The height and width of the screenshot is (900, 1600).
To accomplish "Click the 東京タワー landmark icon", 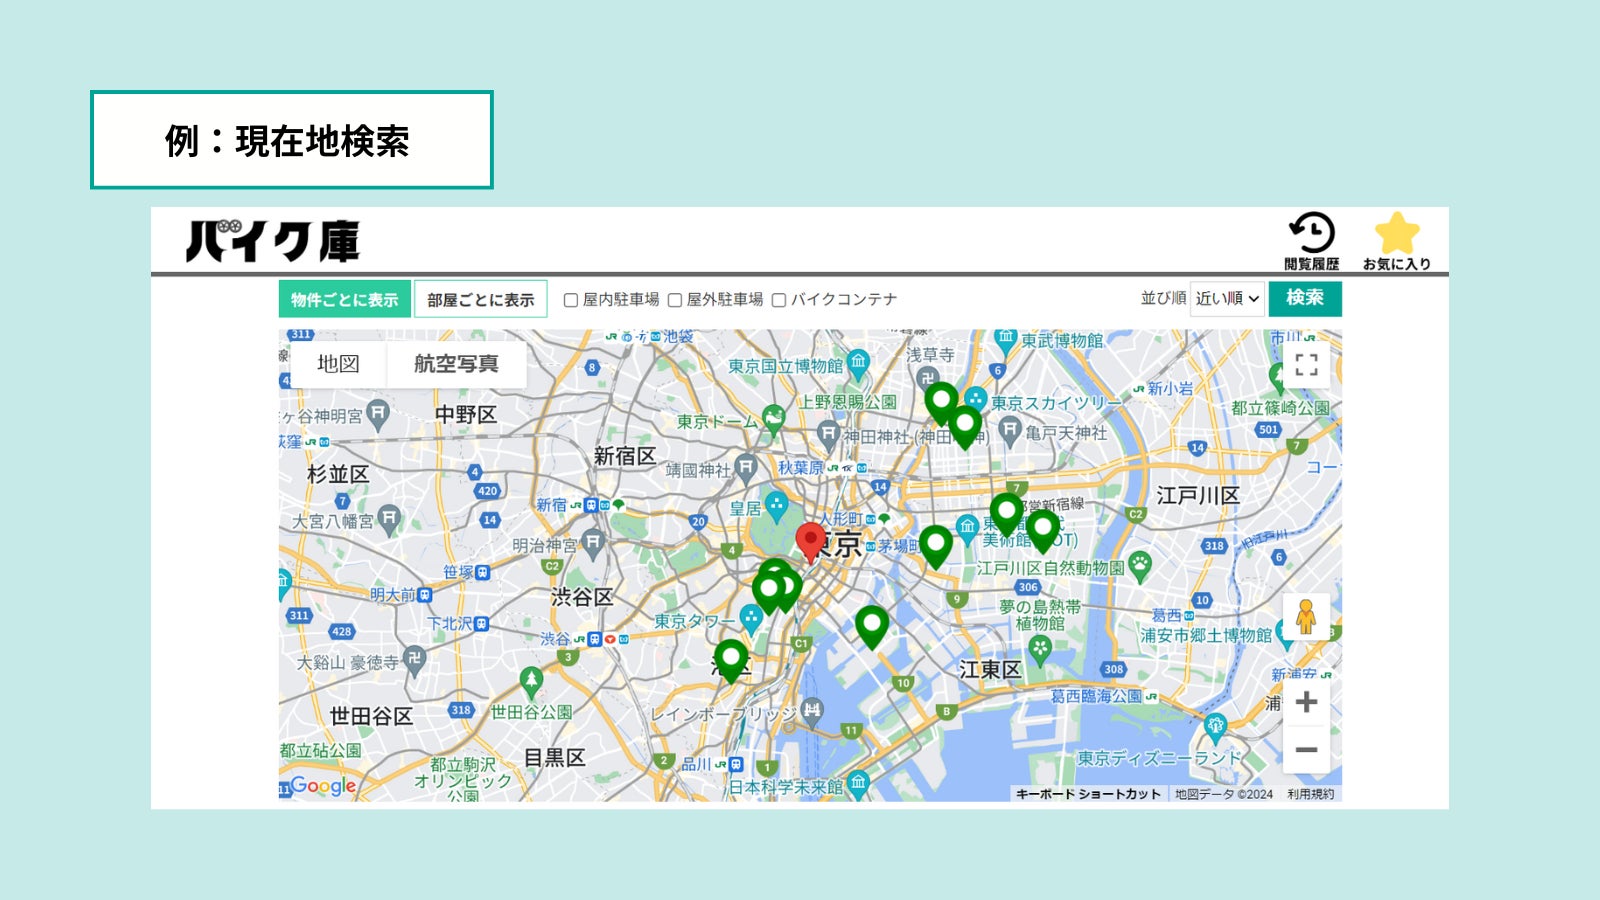I will pyautogui.click(x=751, y=619).
